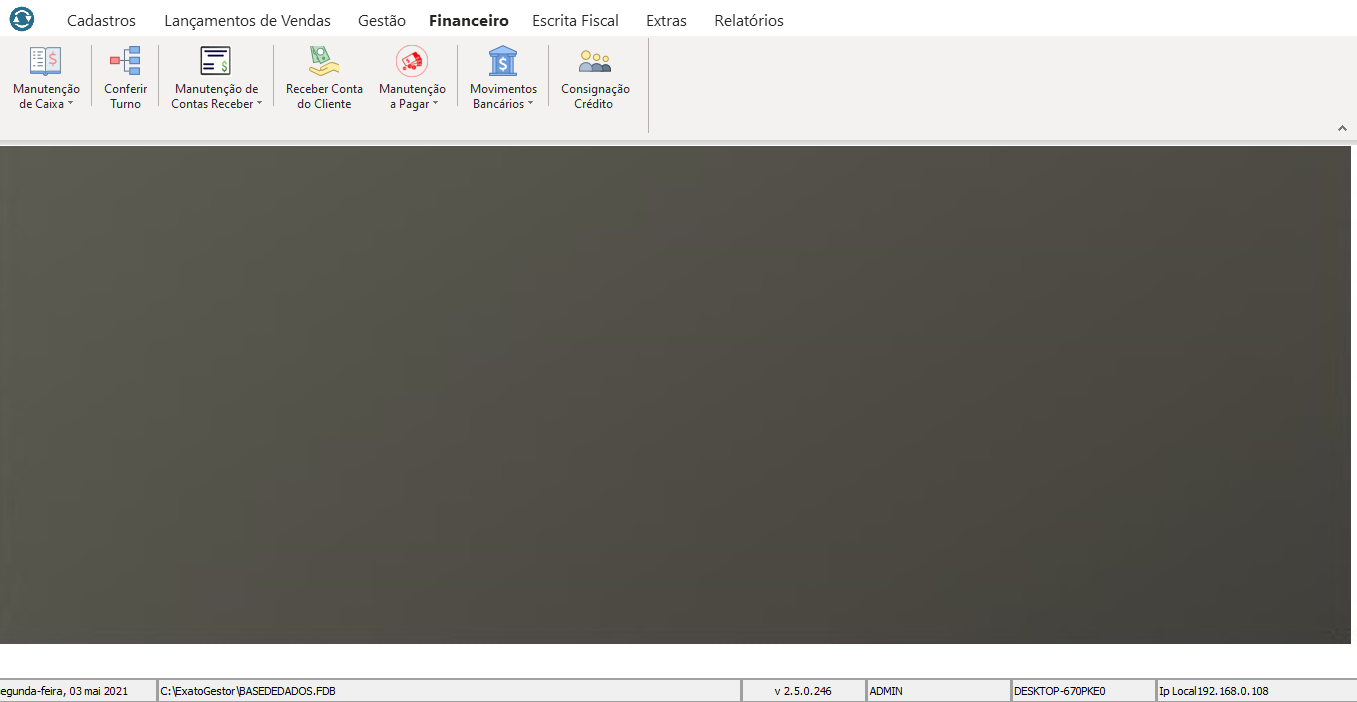
Task: Click the Movimentos Bancários bank icon
Action: click(x=503, y=61)
